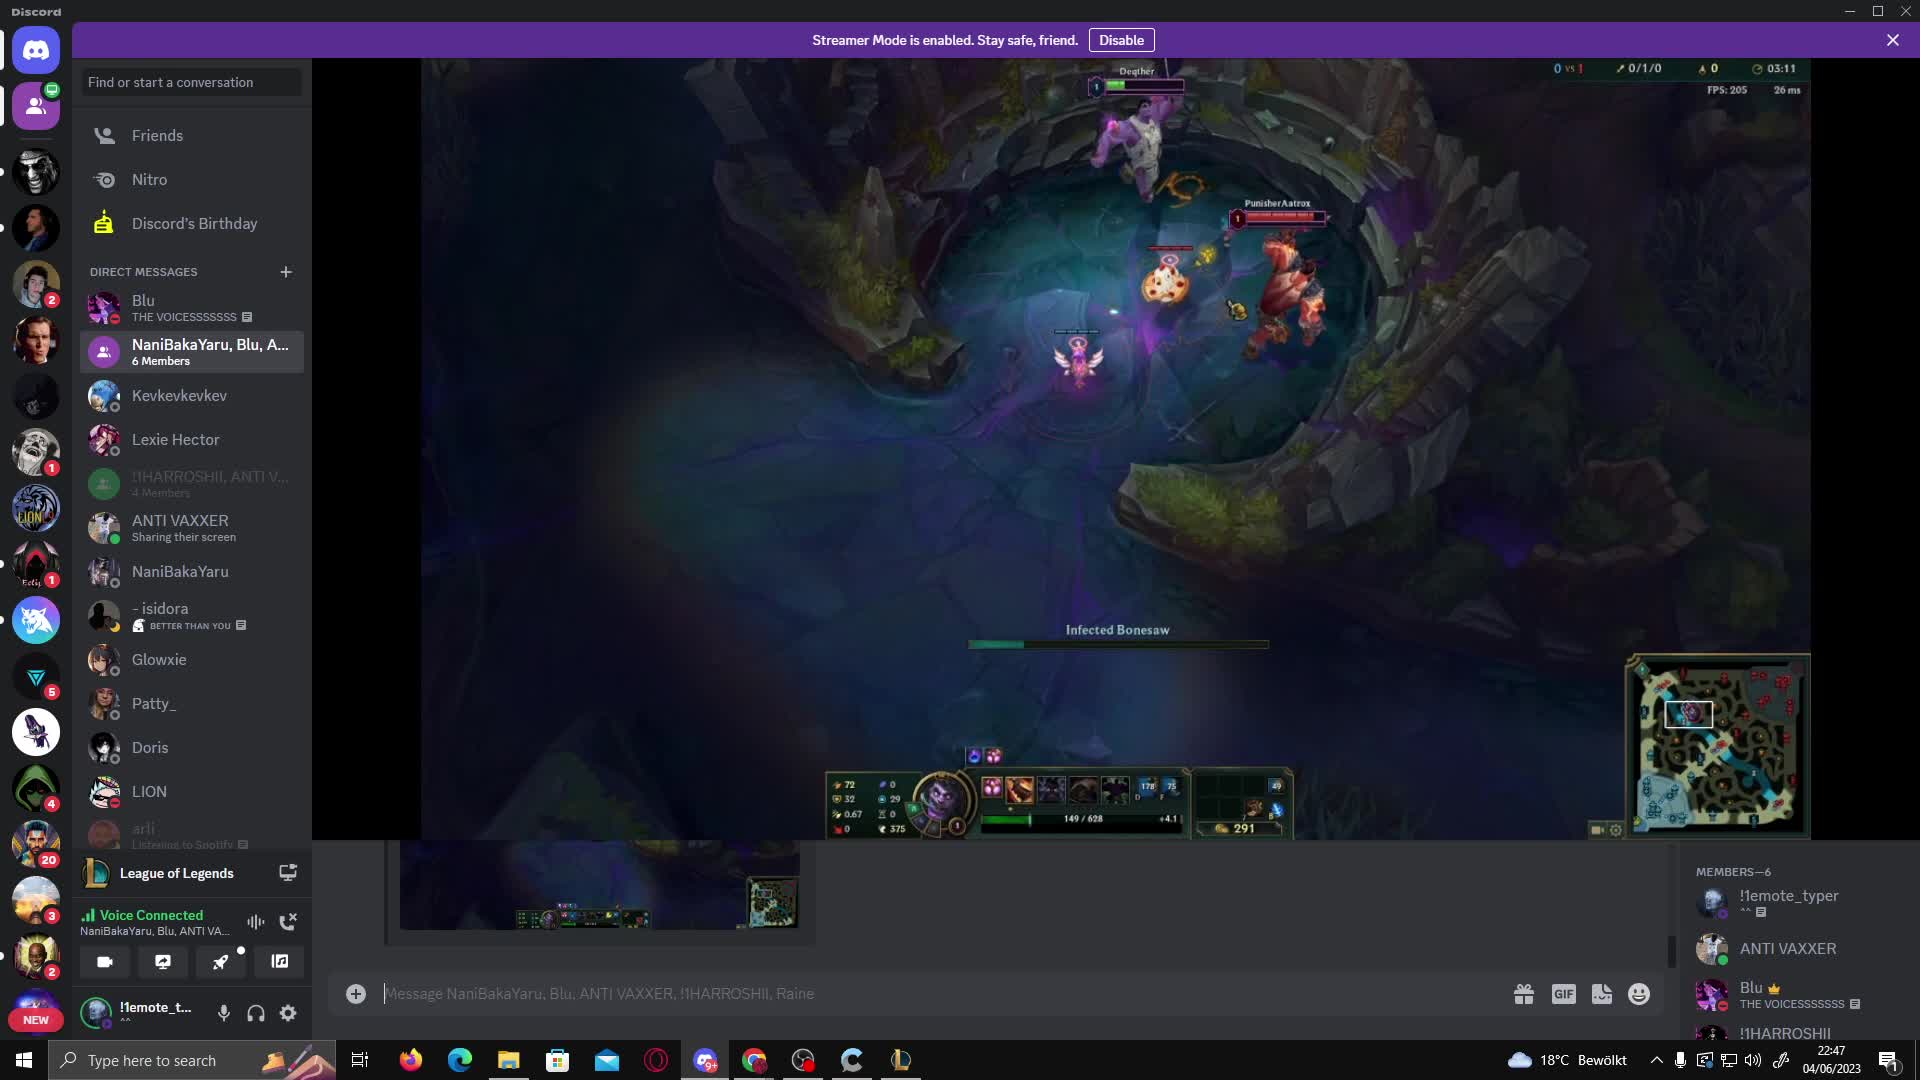
Task: Open File Explorer from the taskbar
Action: (x=509, y=1060)
